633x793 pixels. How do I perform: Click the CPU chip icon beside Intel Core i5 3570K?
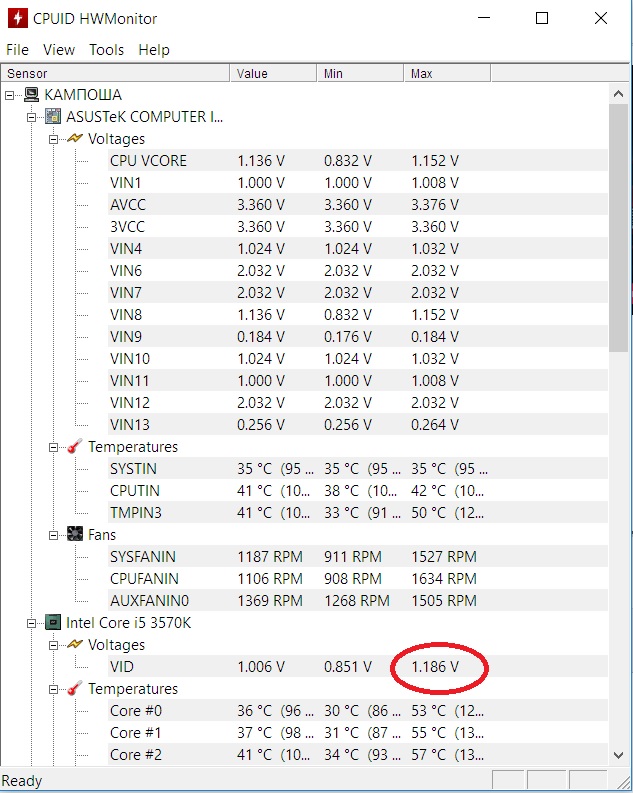[x=53, y=622]
